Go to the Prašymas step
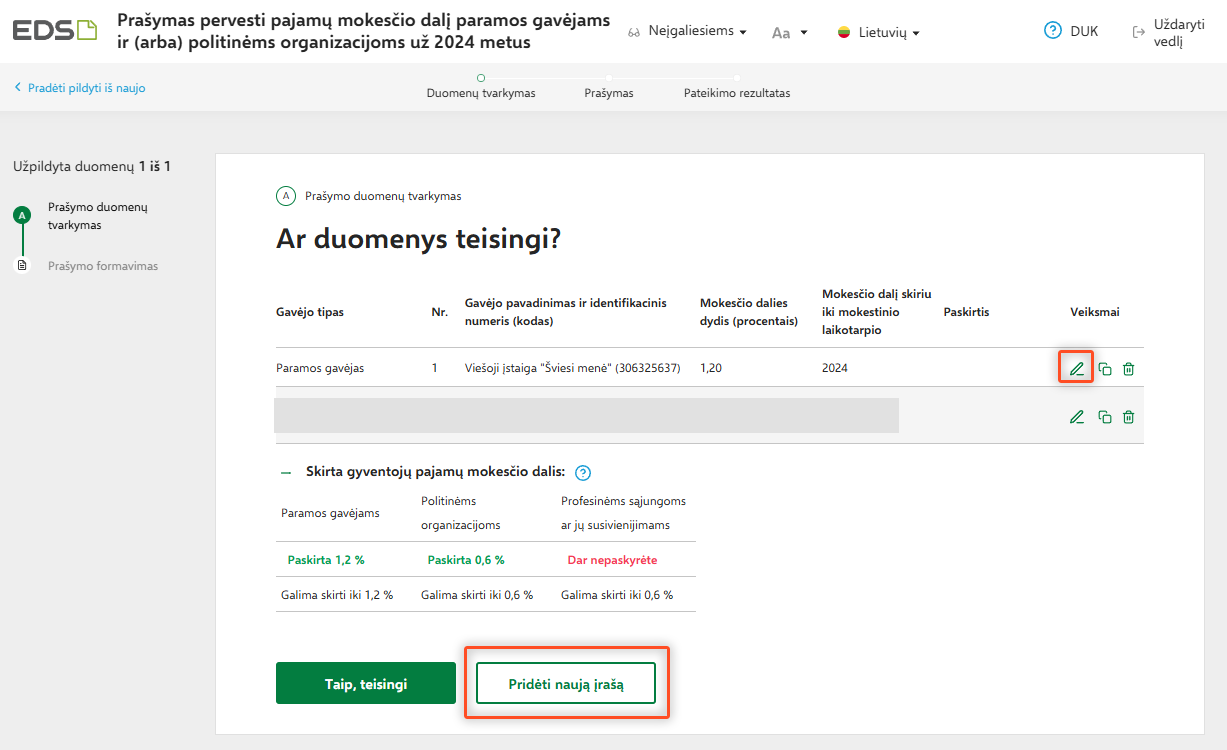 click(x=609, y=93)
